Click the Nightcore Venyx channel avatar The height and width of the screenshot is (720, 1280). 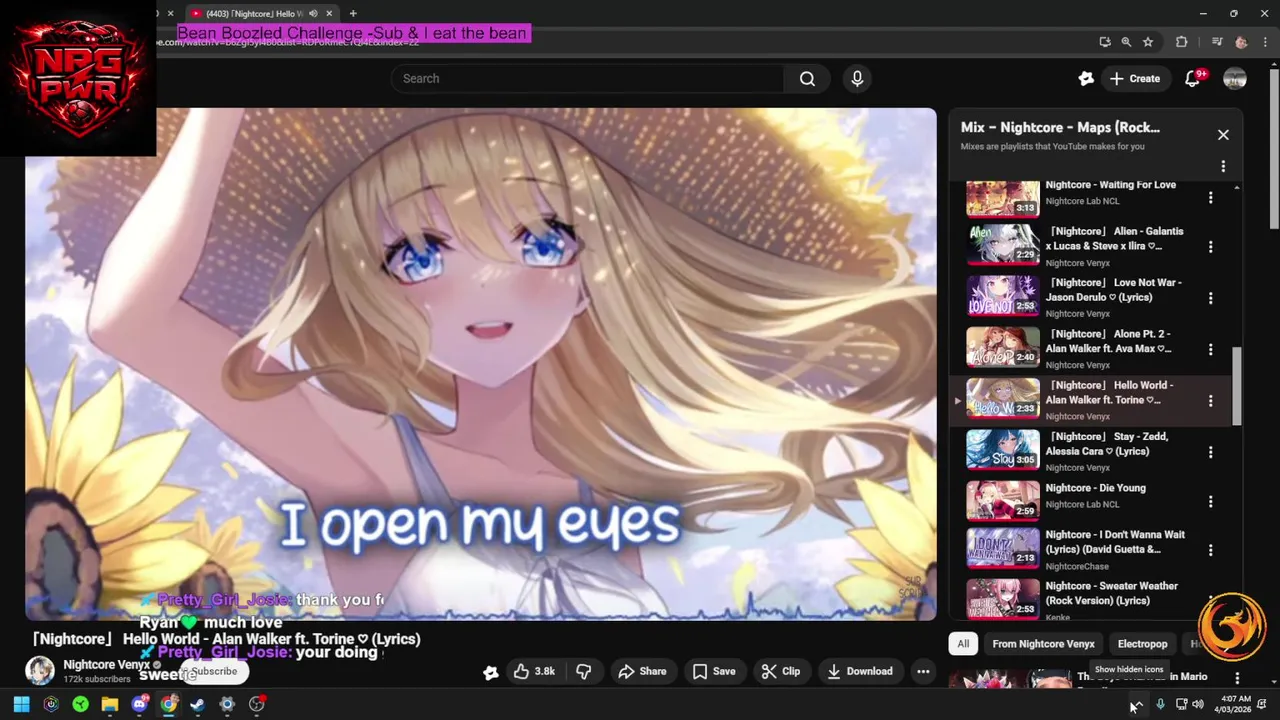(39, 671)
